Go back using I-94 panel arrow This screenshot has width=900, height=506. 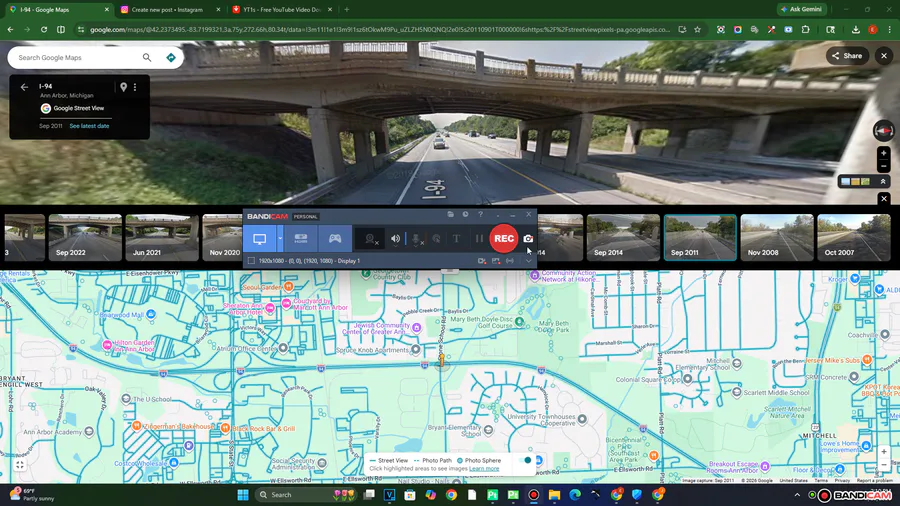click(24, 87)
